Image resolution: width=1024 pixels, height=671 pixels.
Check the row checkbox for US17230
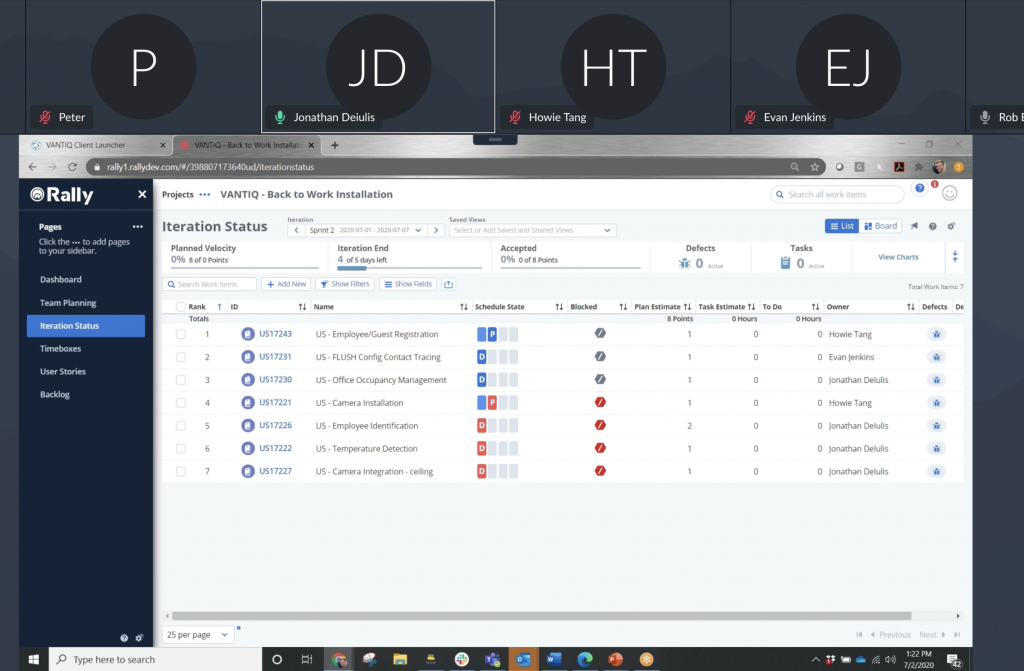(x=180, y=380)
